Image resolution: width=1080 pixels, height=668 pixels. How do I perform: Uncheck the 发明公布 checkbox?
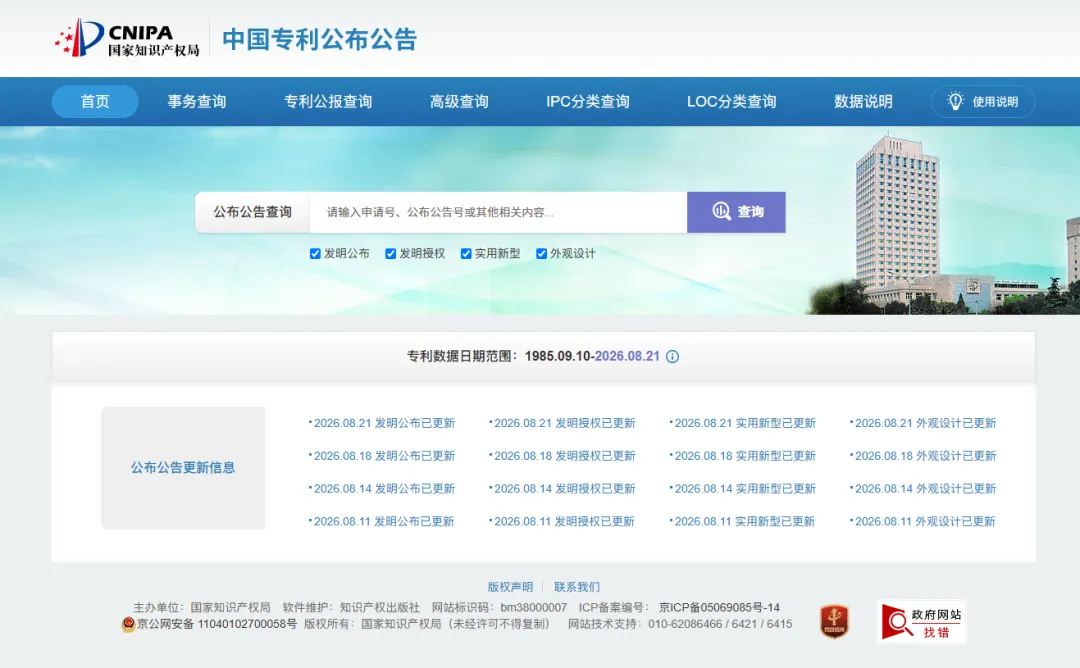click(x=315, y=253)
